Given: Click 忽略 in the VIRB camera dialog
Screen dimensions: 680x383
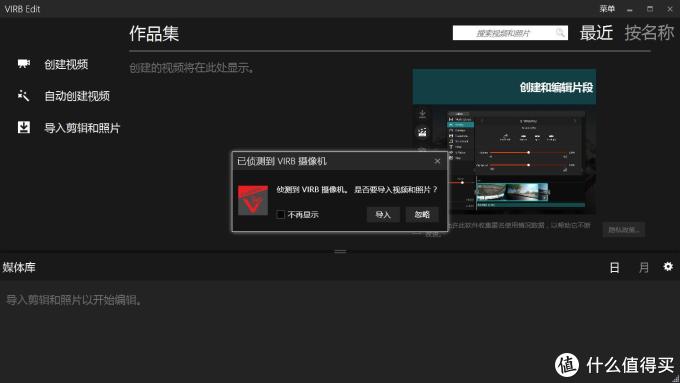Looking at the screenshot, I should (422, 214).
